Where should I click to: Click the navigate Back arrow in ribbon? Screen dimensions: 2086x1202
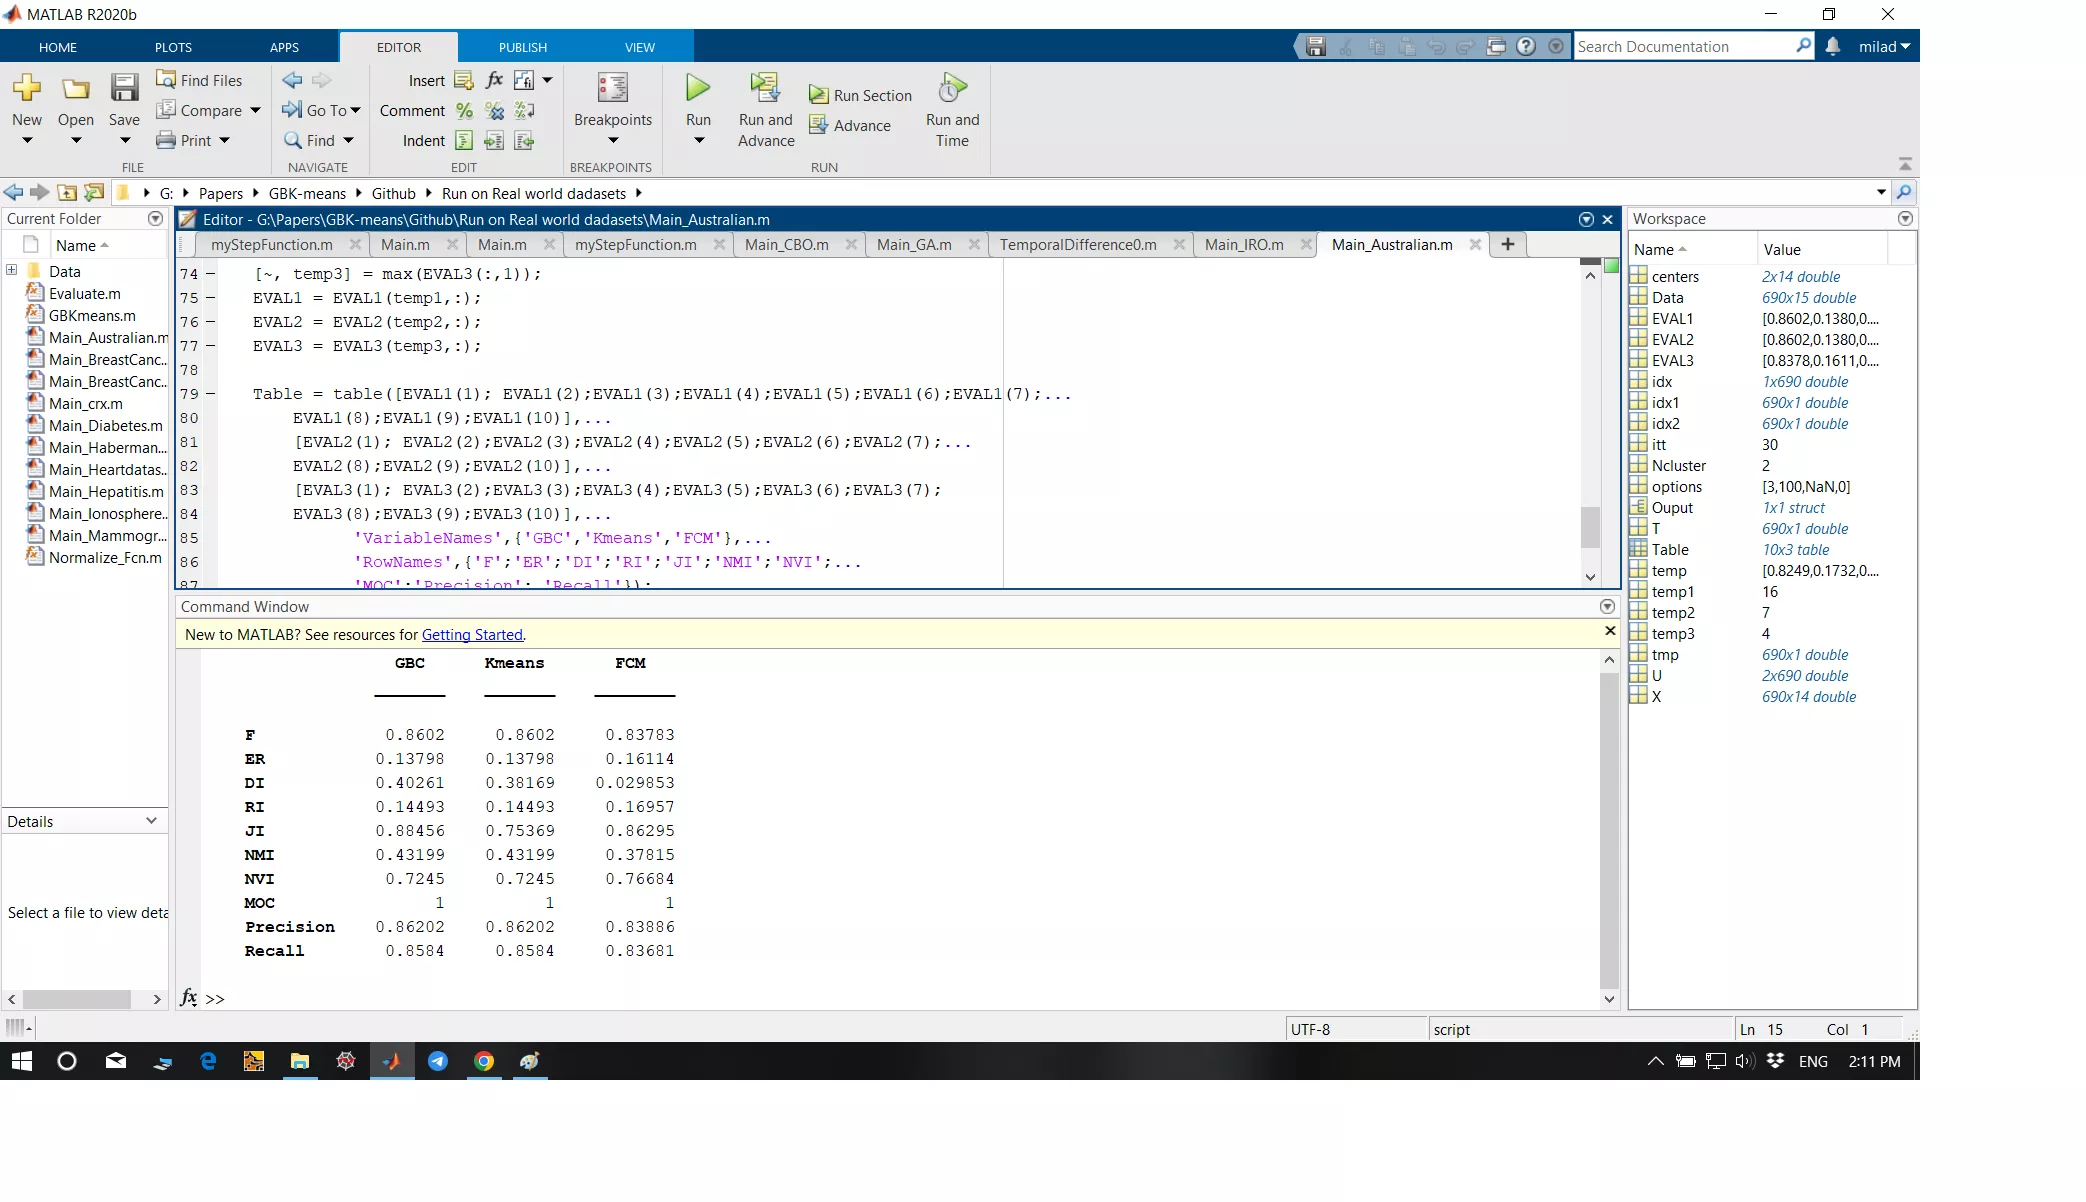292,80
